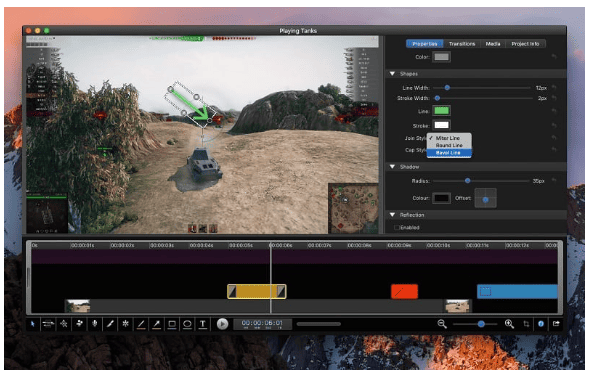Adjust the Line Width slider
This screenshot has height=374, width=591.
(481, 88)
